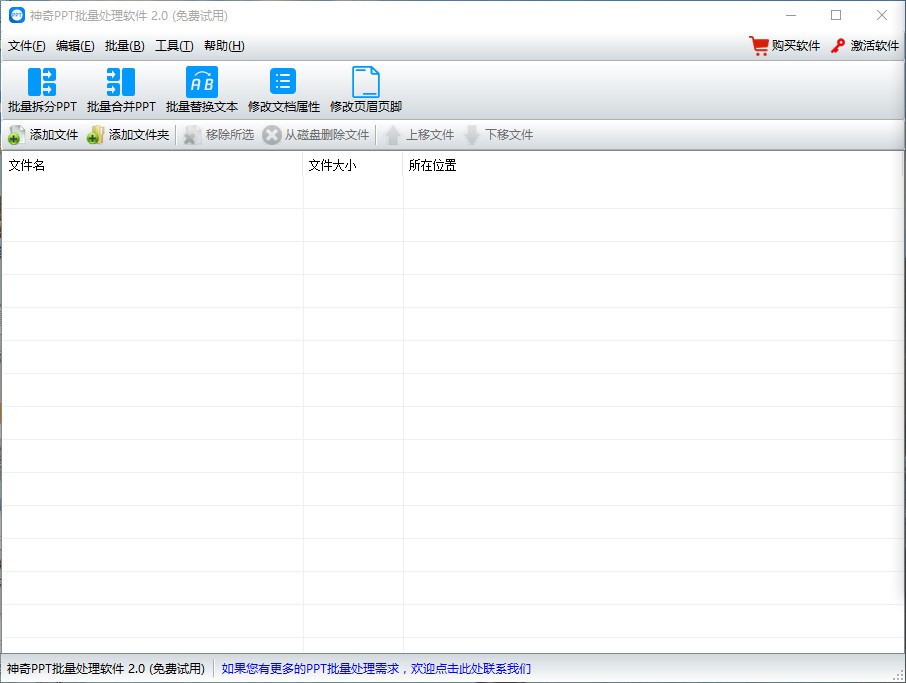
Task: Open the 批量拆分PPT tool
Action: point(42,90)
